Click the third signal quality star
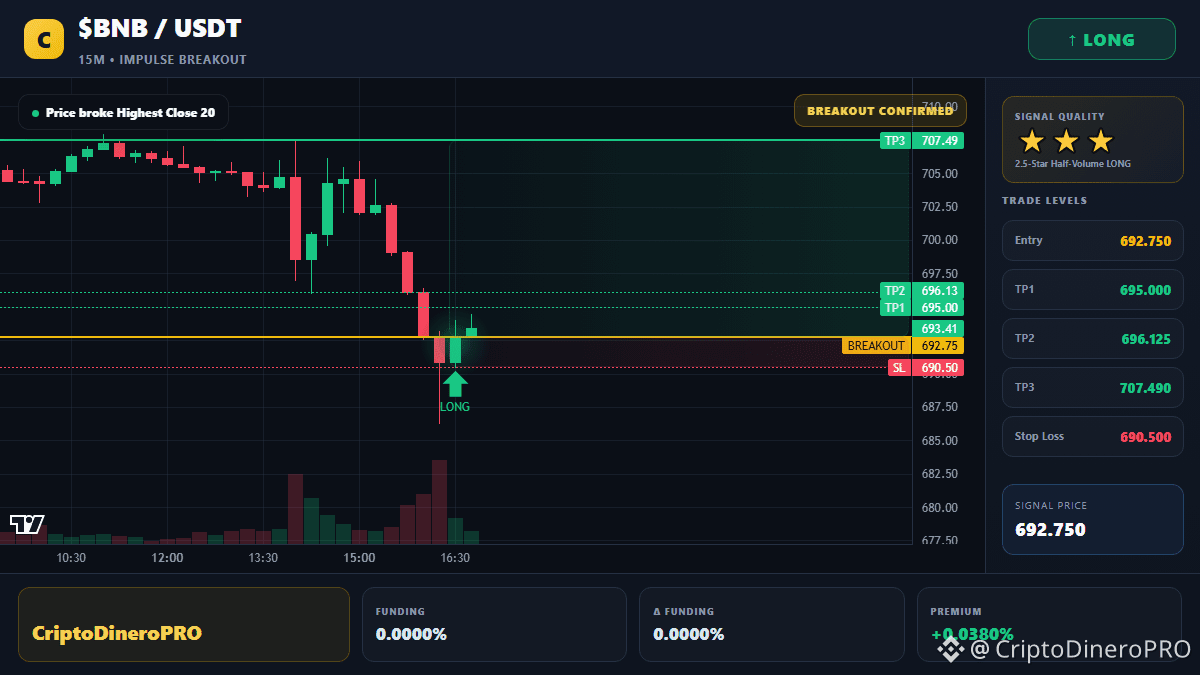Viewport: 1200px width, 675px height. 1100,141
